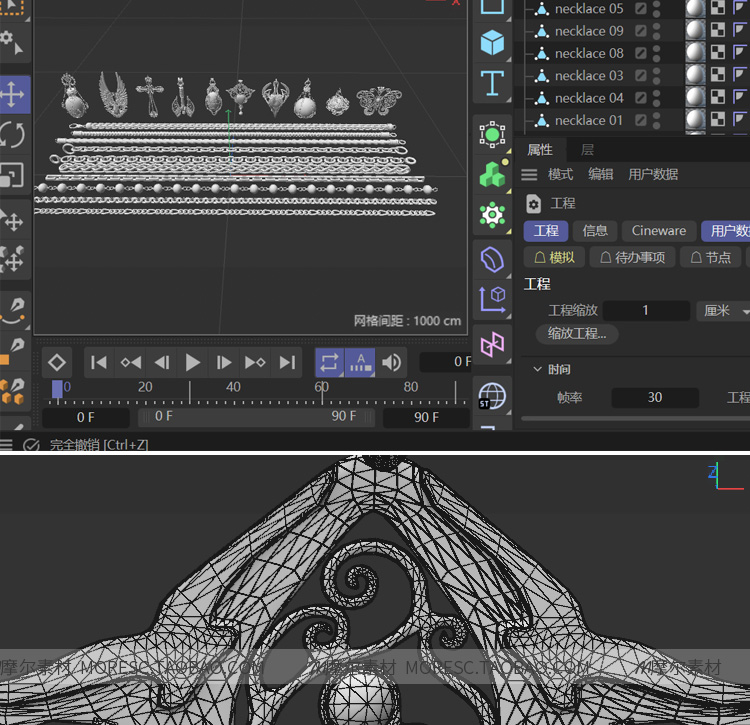Screen dimensions: 750x725
Task: Select necklace 08 in object list
Action: [x=589, y=54]
